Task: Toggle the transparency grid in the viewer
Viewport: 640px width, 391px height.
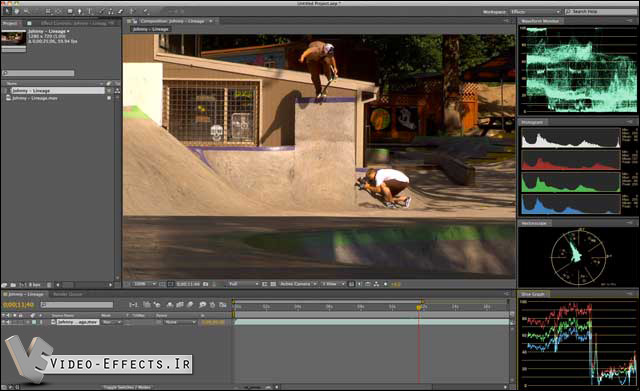Action: click(273, 284)
